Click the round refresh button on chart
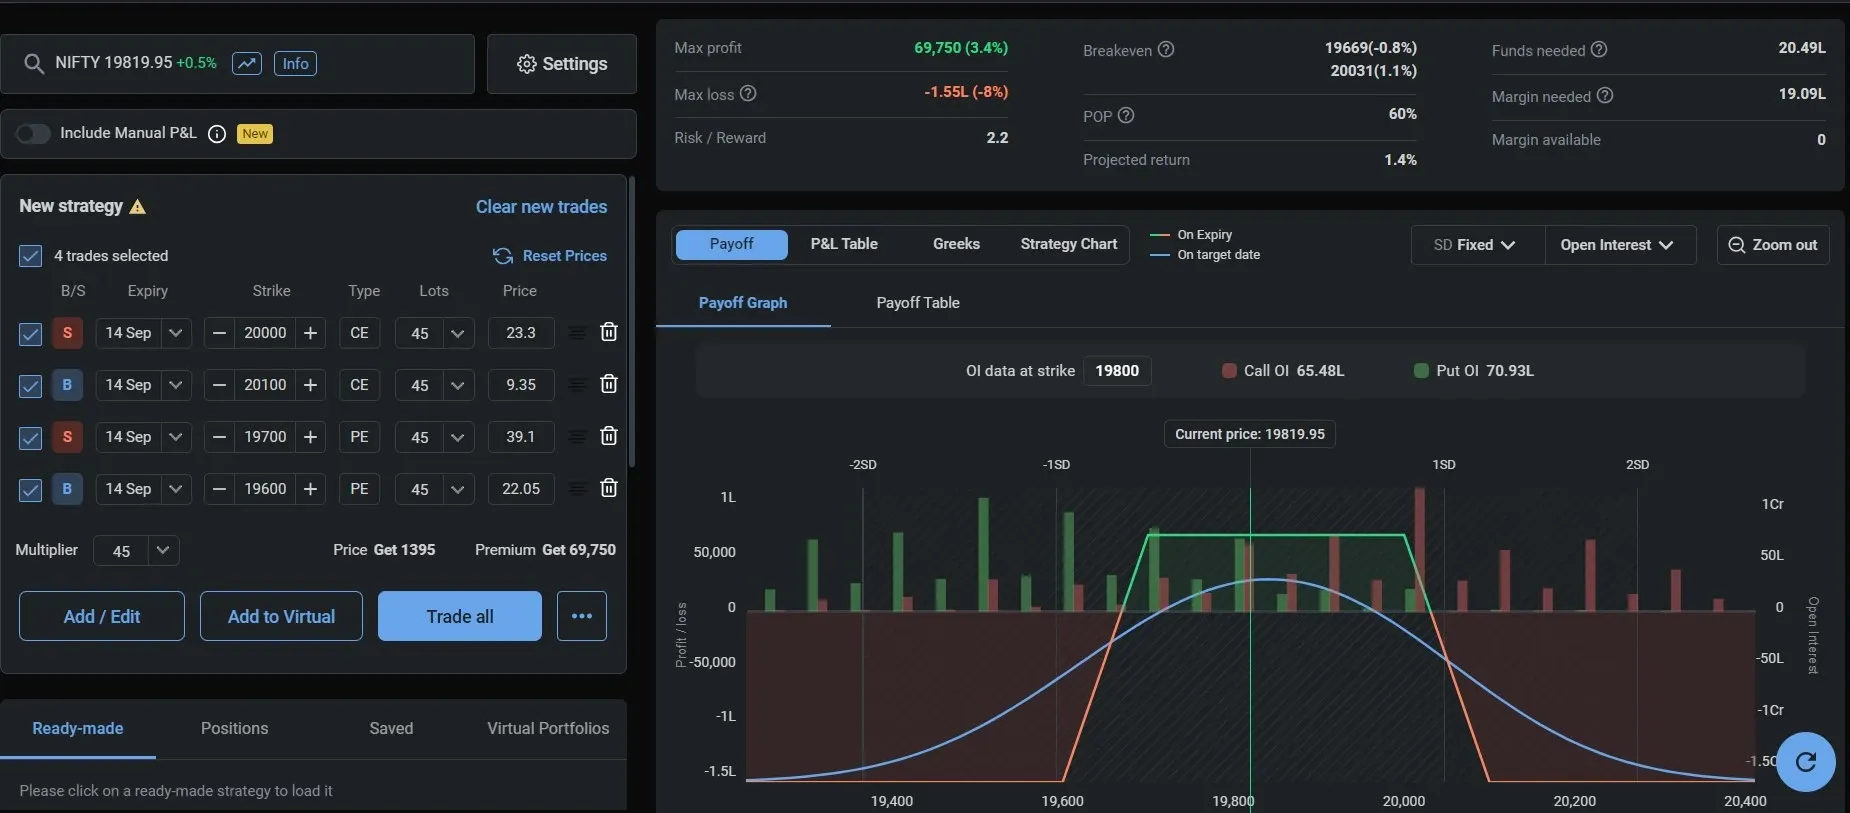This screenshot has width=1850, height=813. (1806, 762)
